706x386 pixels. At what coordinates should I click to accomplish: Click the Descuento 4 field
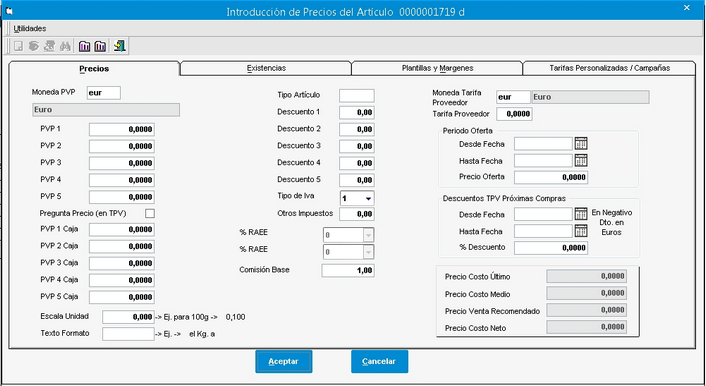click(357, 163)
